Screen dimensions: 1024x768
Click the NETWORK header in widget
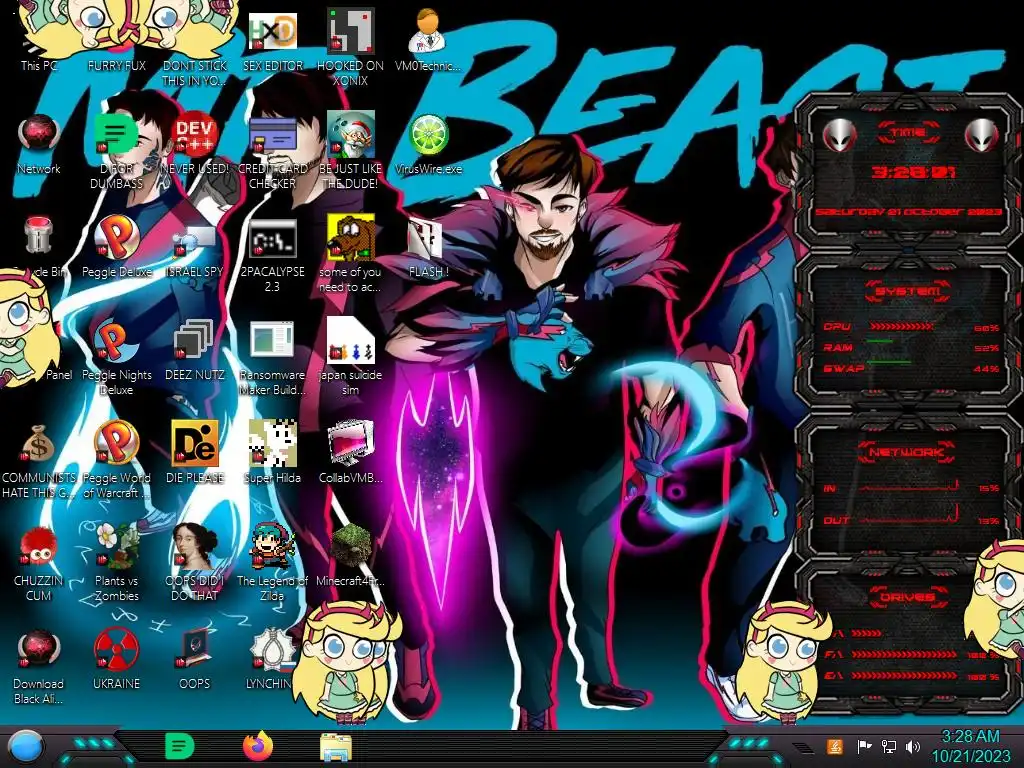coord(907,452)
